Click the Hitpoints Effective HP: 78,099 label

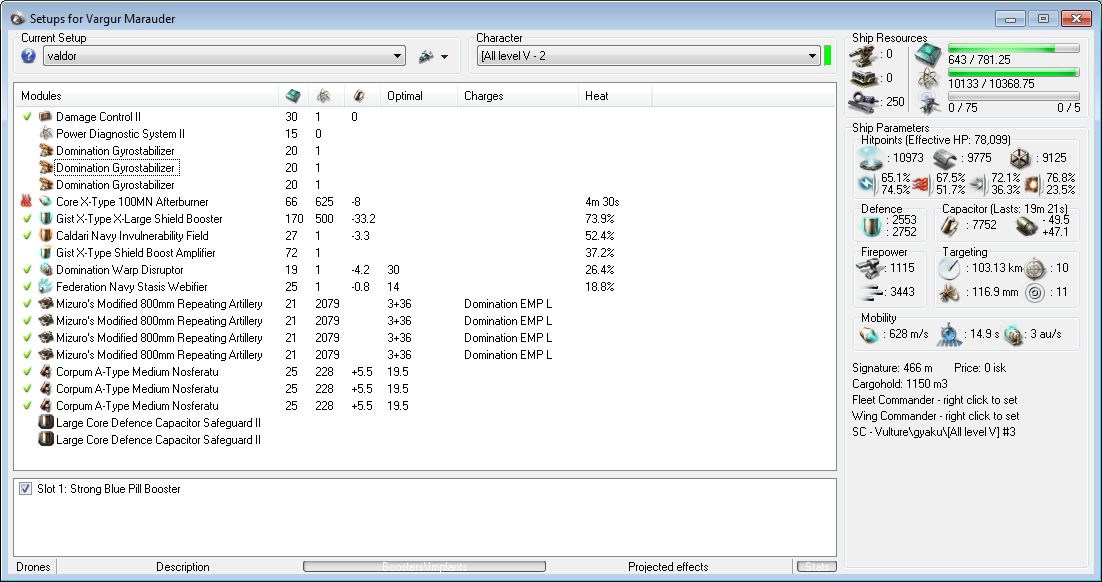coord(935,140)
